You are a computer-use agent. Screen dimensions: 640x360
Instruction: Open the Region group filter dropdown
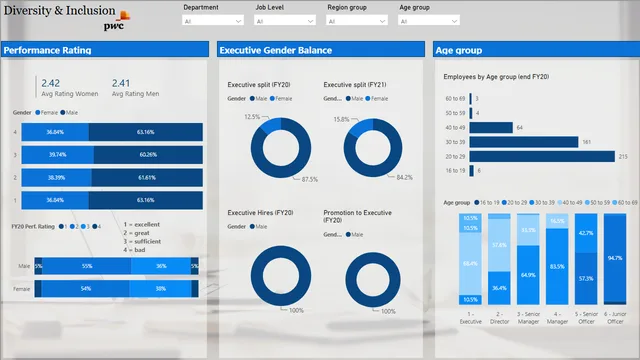[357, 20]
